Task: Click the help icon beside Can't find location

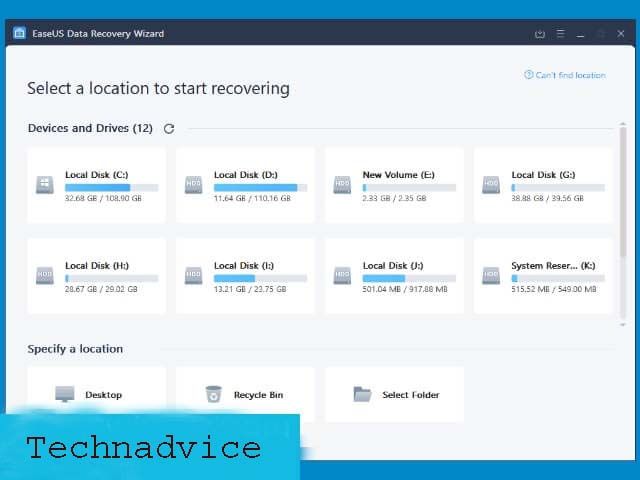Action: 529,75
